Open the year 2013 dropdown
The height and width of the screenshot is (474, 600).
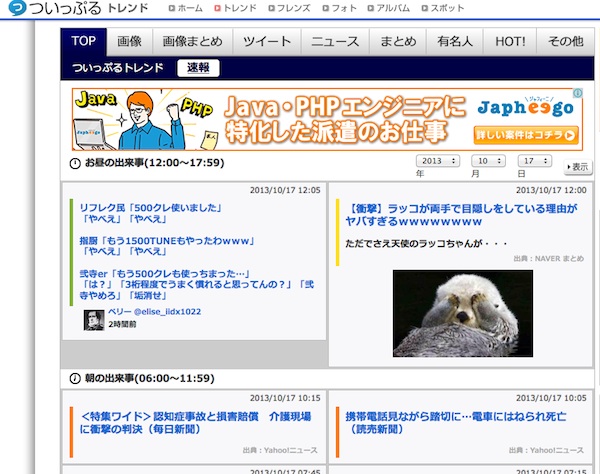coord(436,161)
